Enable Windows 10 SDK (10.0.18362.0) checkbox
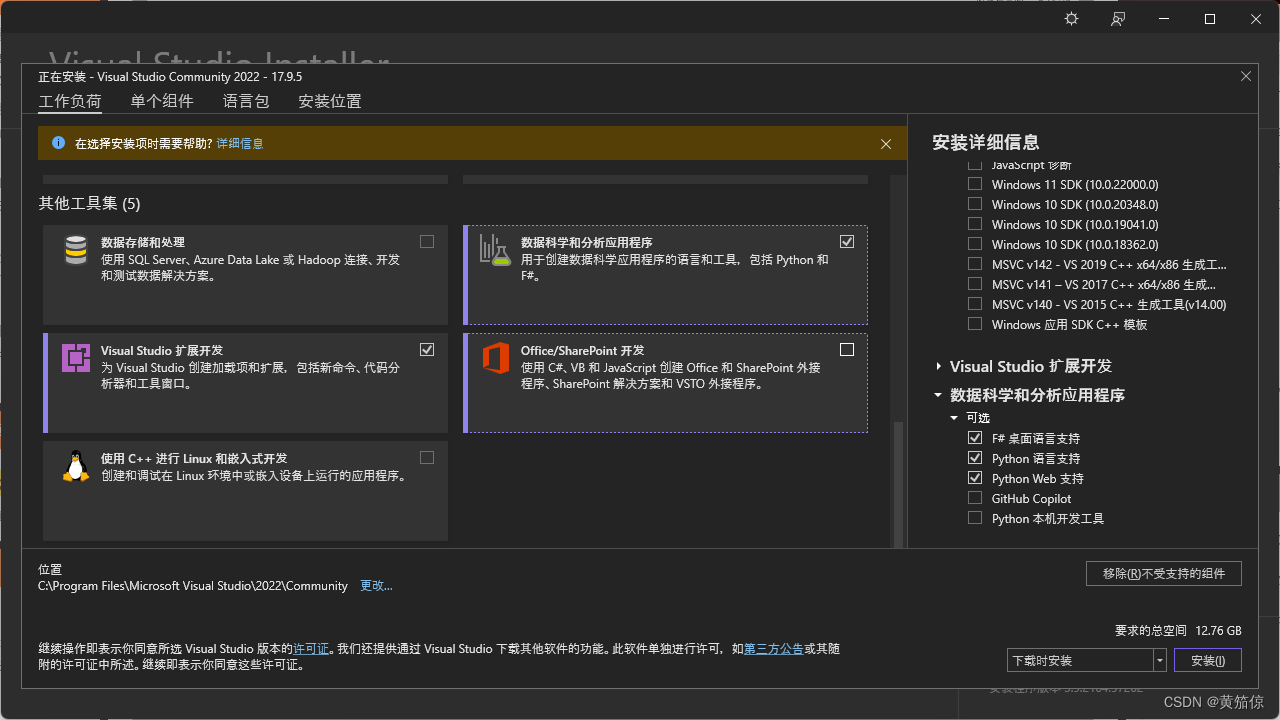Image resolution: width=1280 pixels, height=720 pixels. coord(975,244)
